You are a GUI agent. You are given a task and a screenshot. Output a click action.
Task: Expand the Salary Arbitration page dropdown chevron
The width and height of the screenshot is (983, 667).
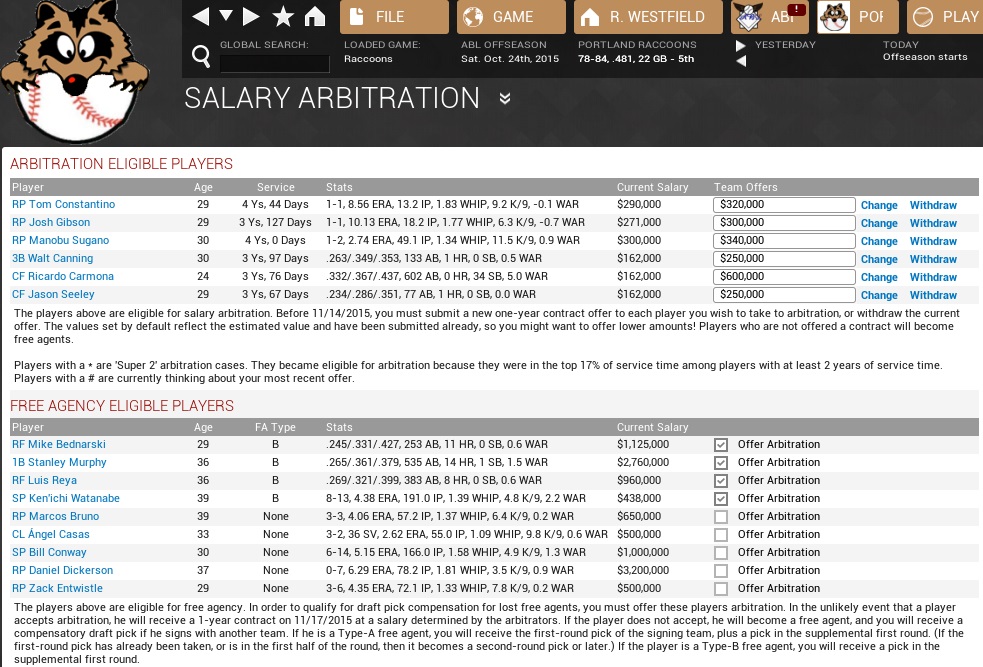pos(505,98)
